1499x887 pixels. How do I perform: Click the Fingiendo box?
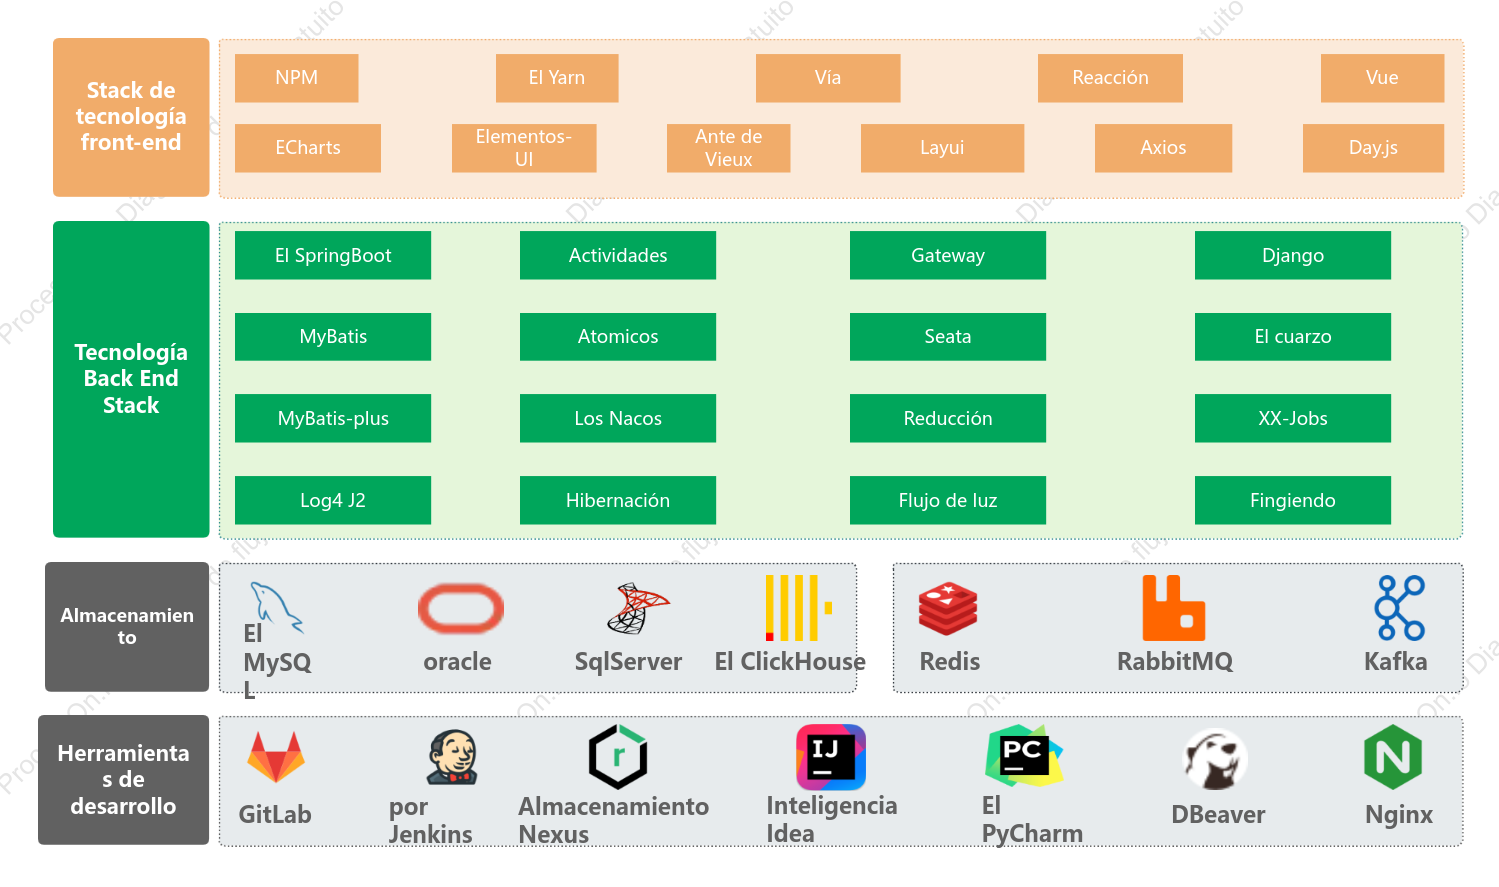[x=1293, y=500]
